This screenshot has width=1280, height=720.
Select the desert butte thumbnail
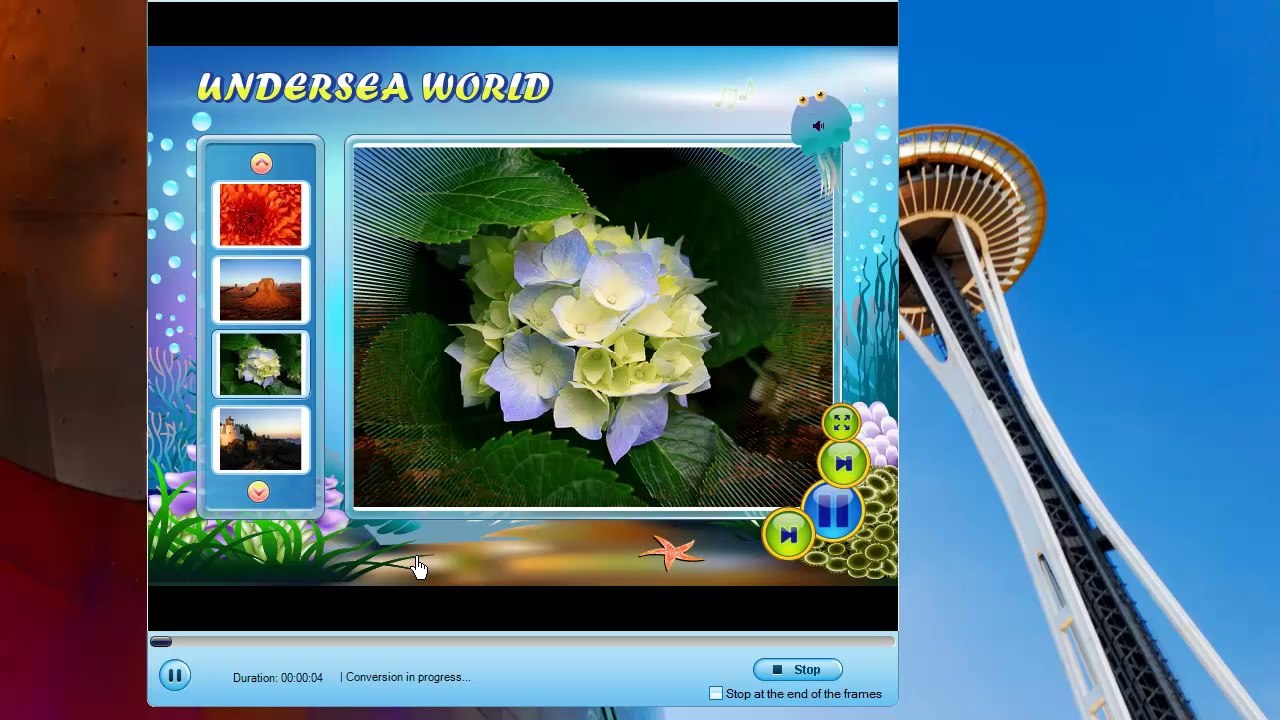260,289
